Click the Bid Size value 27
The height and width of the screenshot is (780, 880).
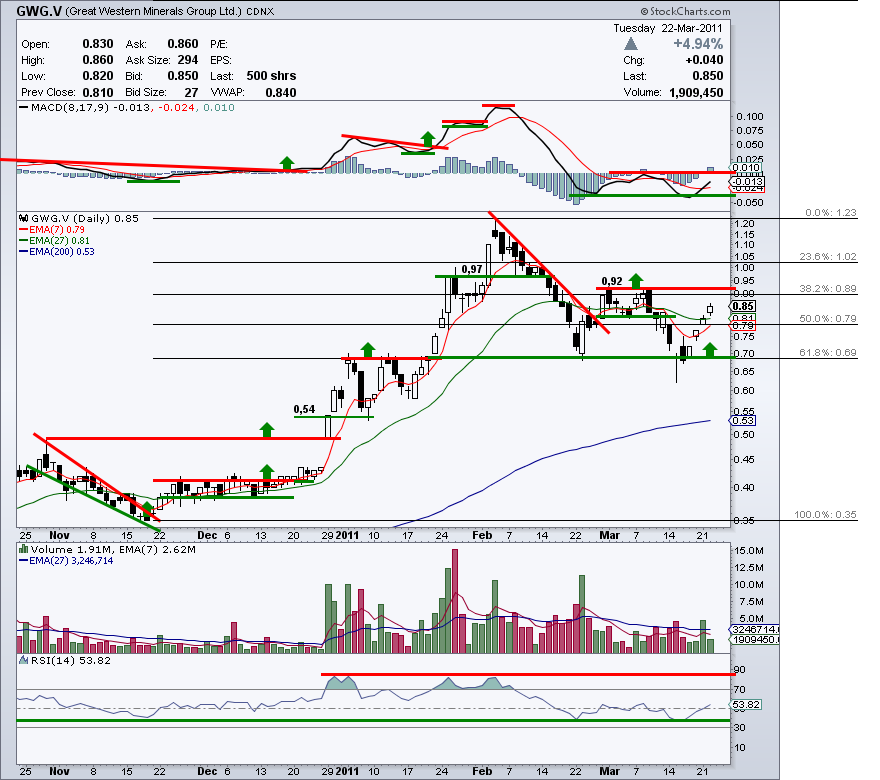[191, 93]
